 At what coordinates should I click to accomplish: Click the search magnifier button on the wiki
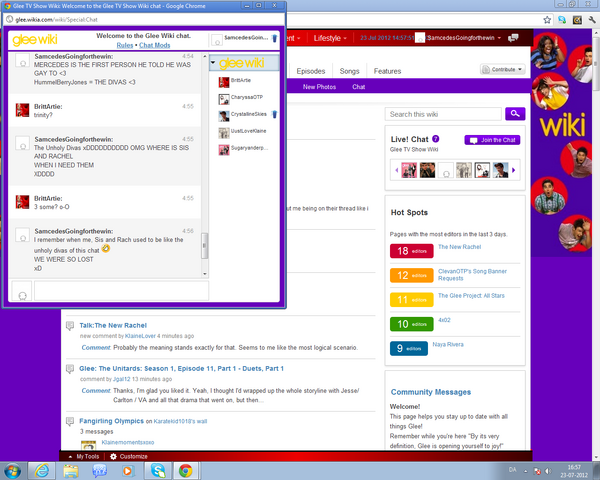[515, 114]
